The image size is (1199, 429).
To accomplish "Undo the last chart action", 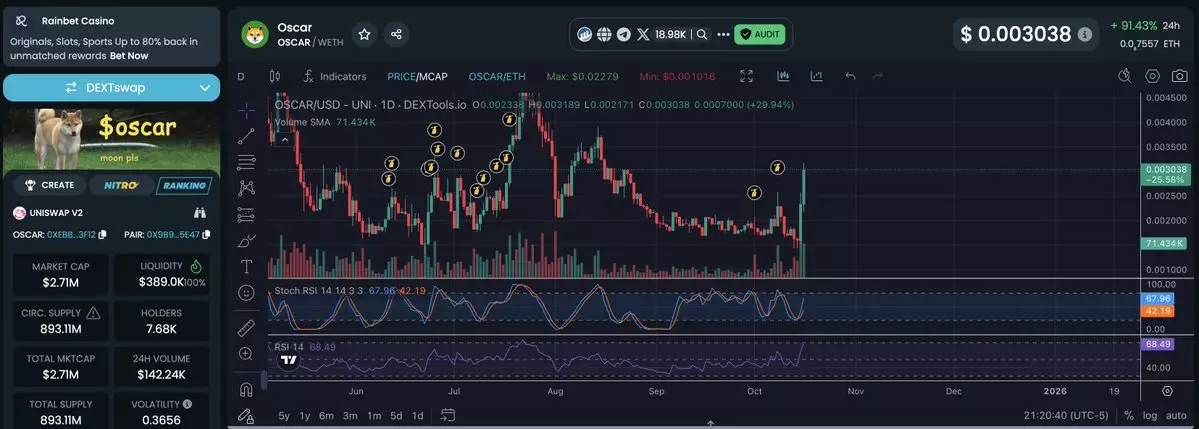I will [x=850, y=76].
